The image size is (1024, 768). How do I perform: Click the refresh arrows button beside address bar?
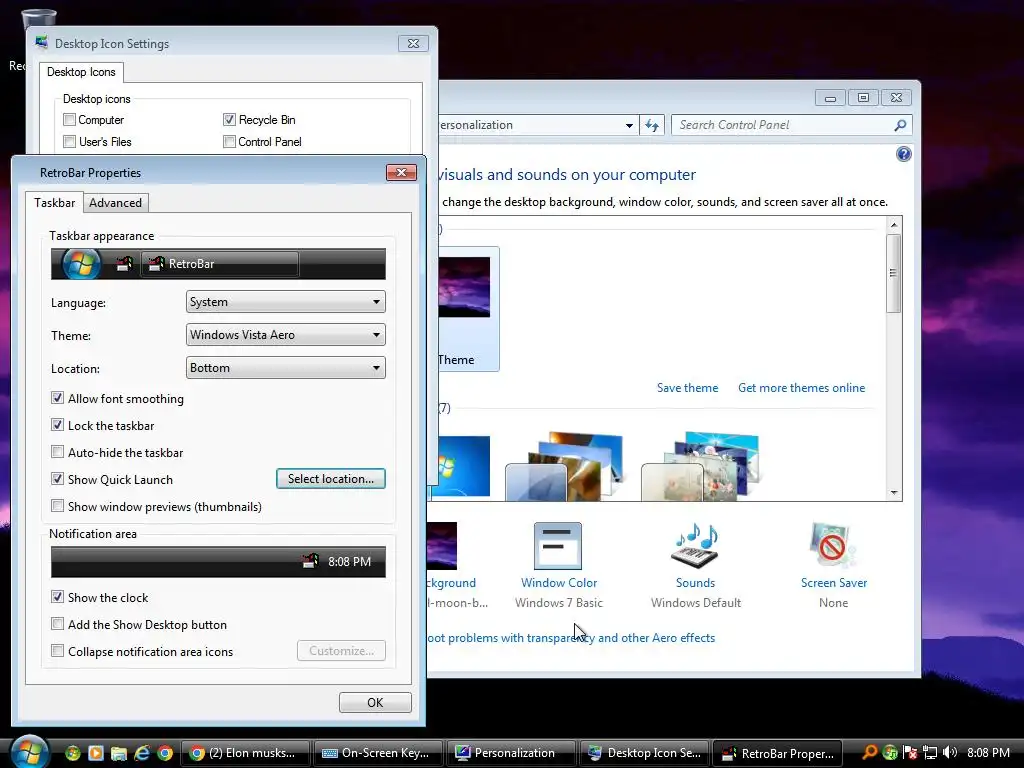[x=652, y=125]
